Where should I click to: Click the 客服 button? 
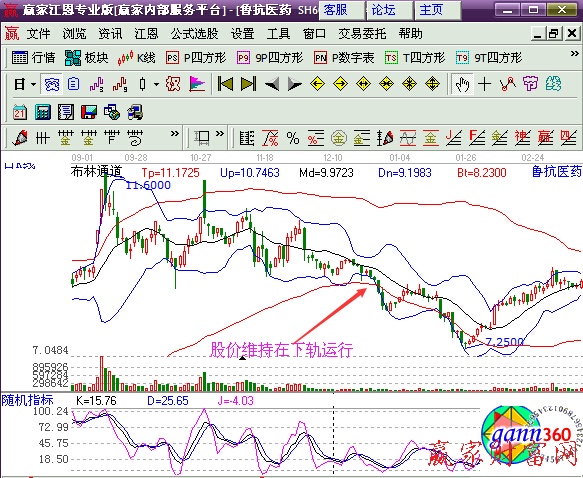pyautogui.click(x=341, y=10)
